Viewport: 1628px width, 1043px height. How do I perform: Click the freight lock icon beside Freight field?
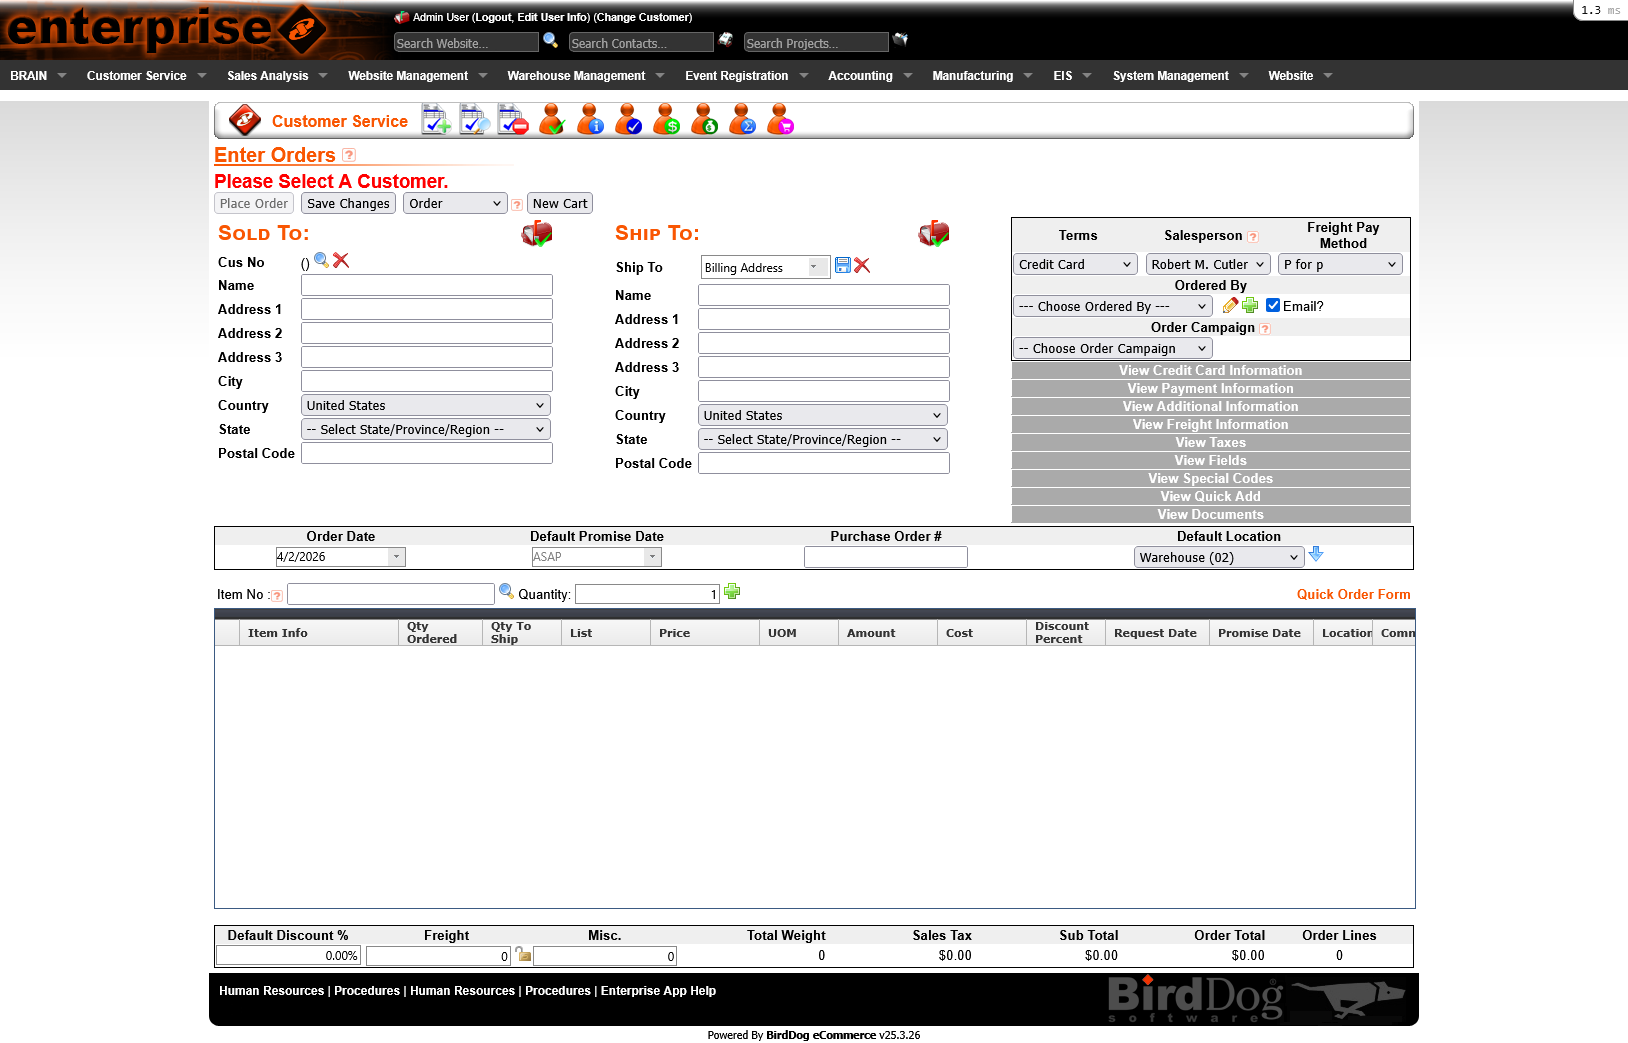[x=523, y=954]
